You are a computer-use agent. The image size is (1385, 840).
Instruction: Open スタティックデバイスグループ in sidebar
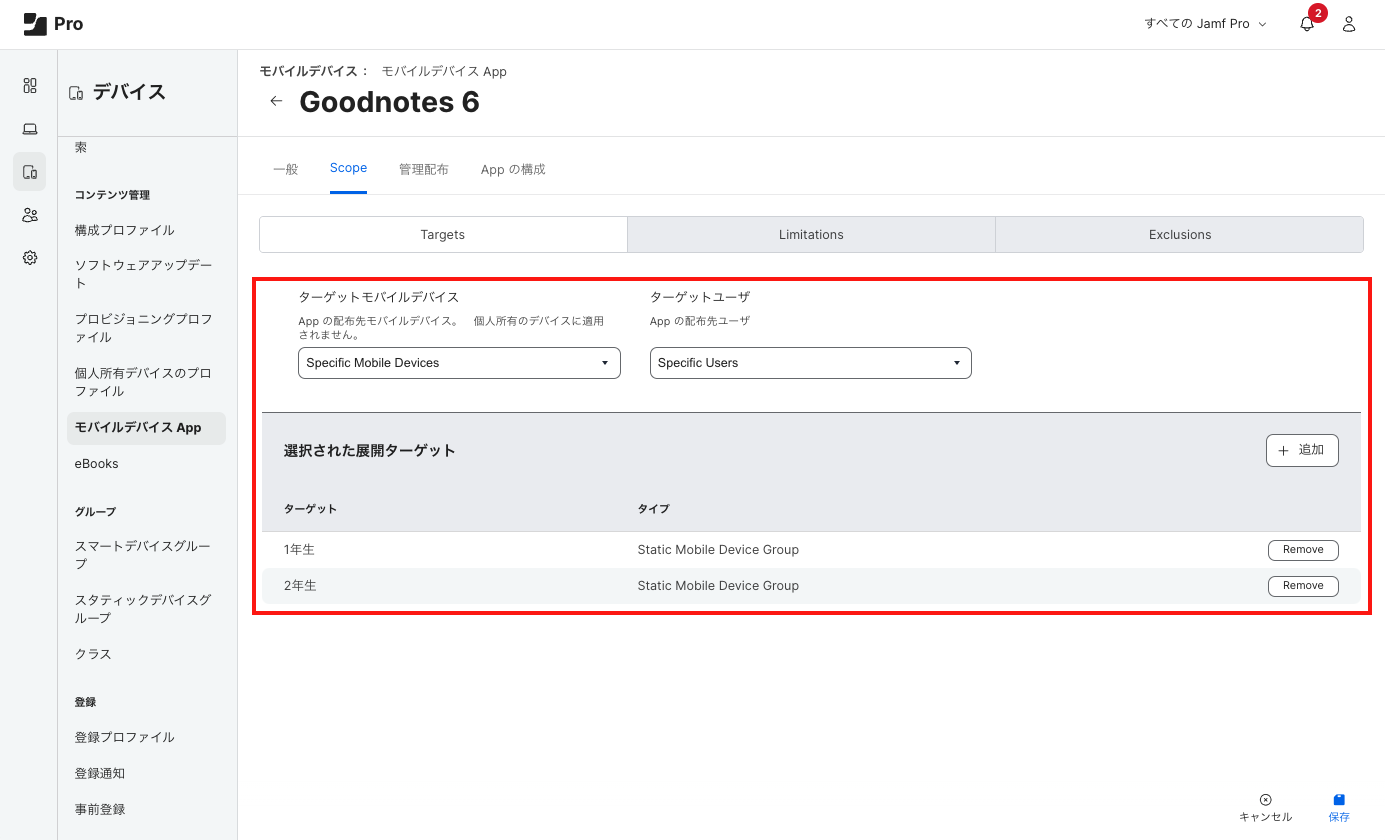click(x=144, y=609)
